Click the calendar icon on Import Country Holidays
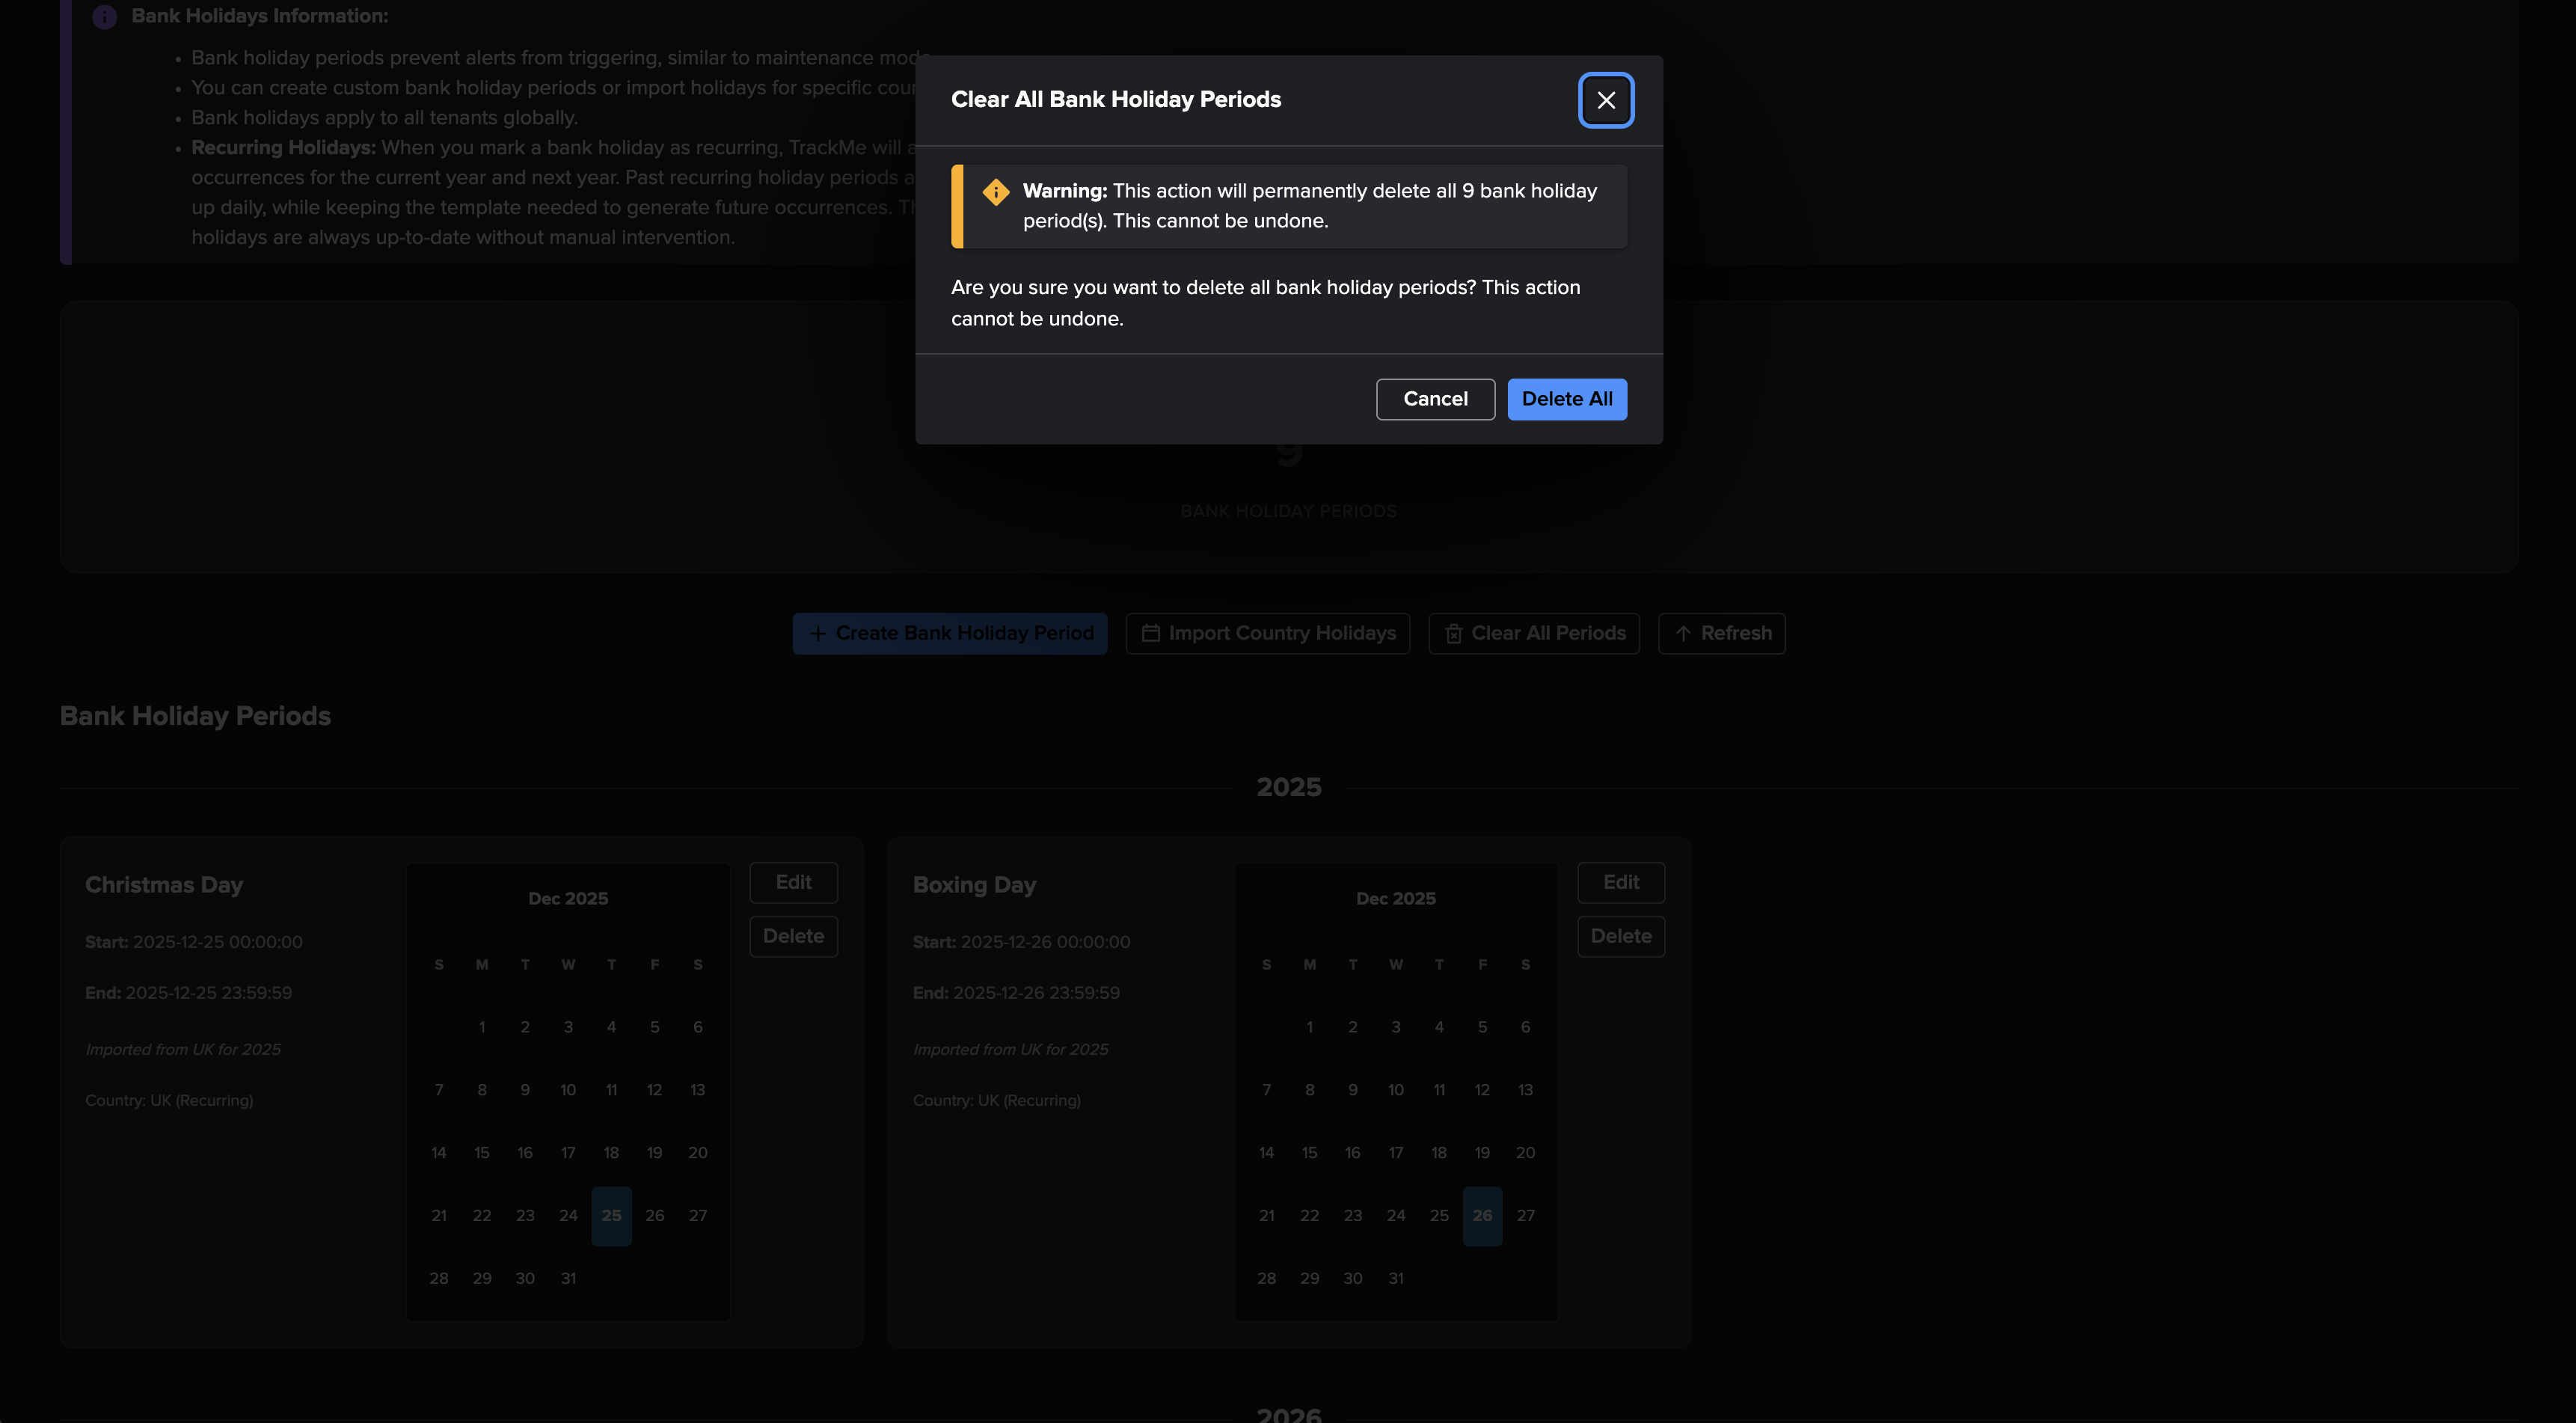2576x1423 pixels. tap(1150, 634)
